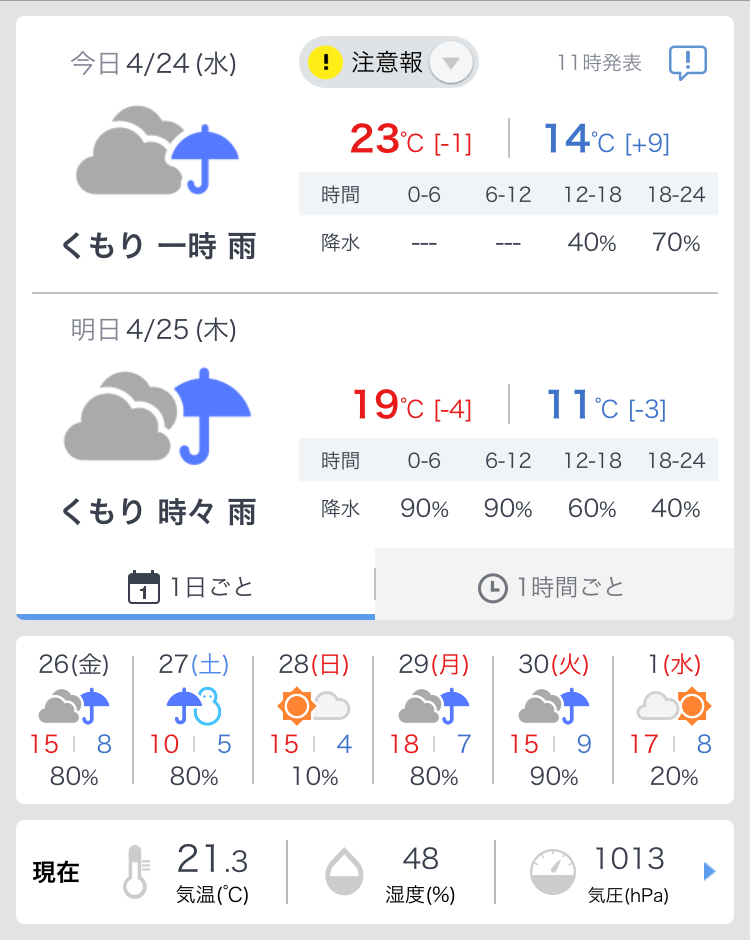Click the humidity droplet icon

point(344,871)
